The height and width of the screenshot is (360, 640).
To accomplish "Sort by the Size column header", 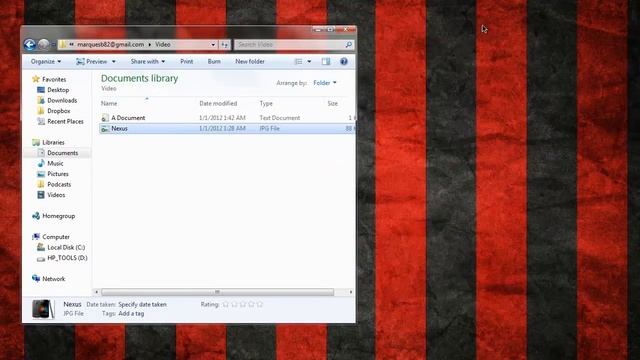I will tap(333, 104).
